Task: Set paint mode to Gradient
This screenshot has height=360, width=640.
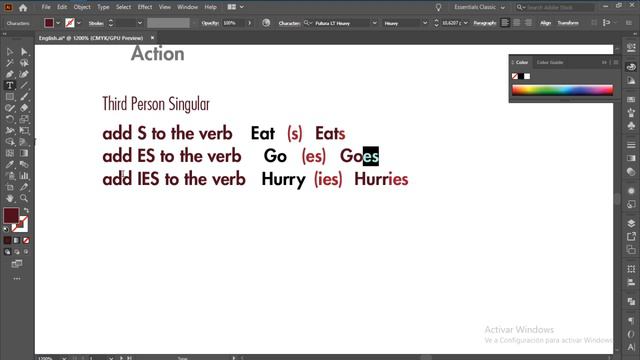Action: pos(17,240)
